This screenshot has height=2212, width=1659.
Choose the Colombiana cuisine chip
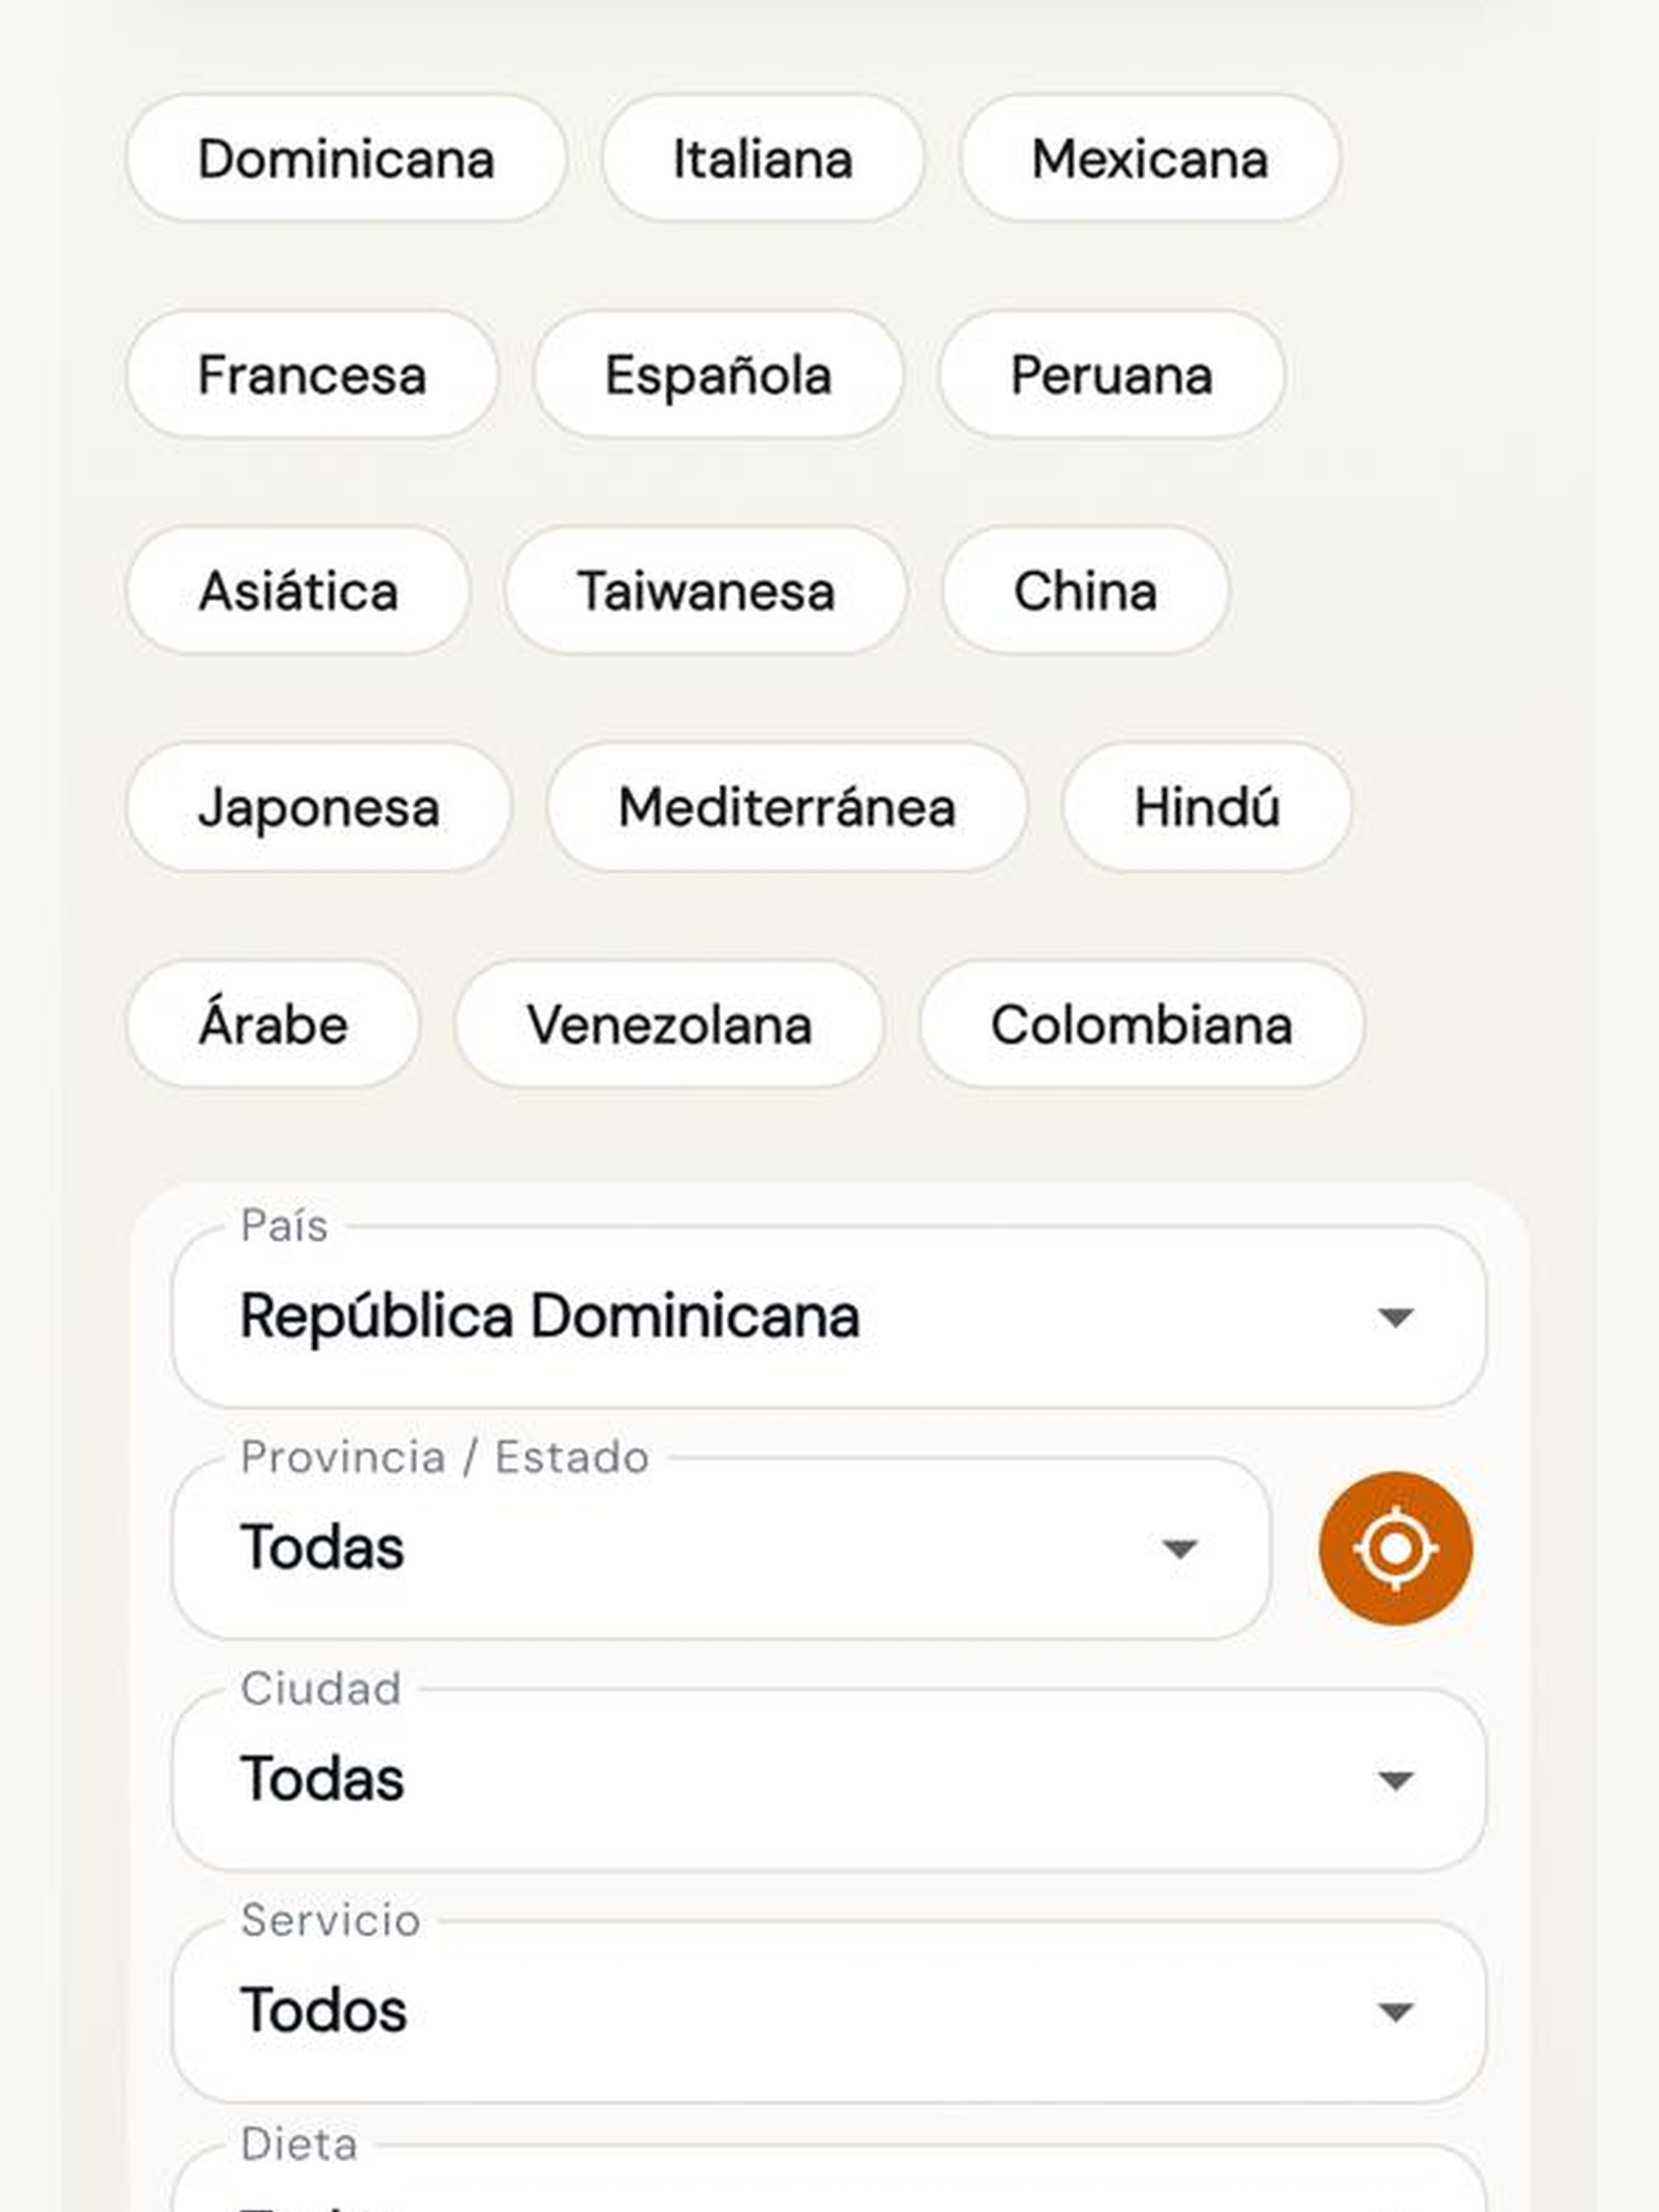tap(1142, 1024)
